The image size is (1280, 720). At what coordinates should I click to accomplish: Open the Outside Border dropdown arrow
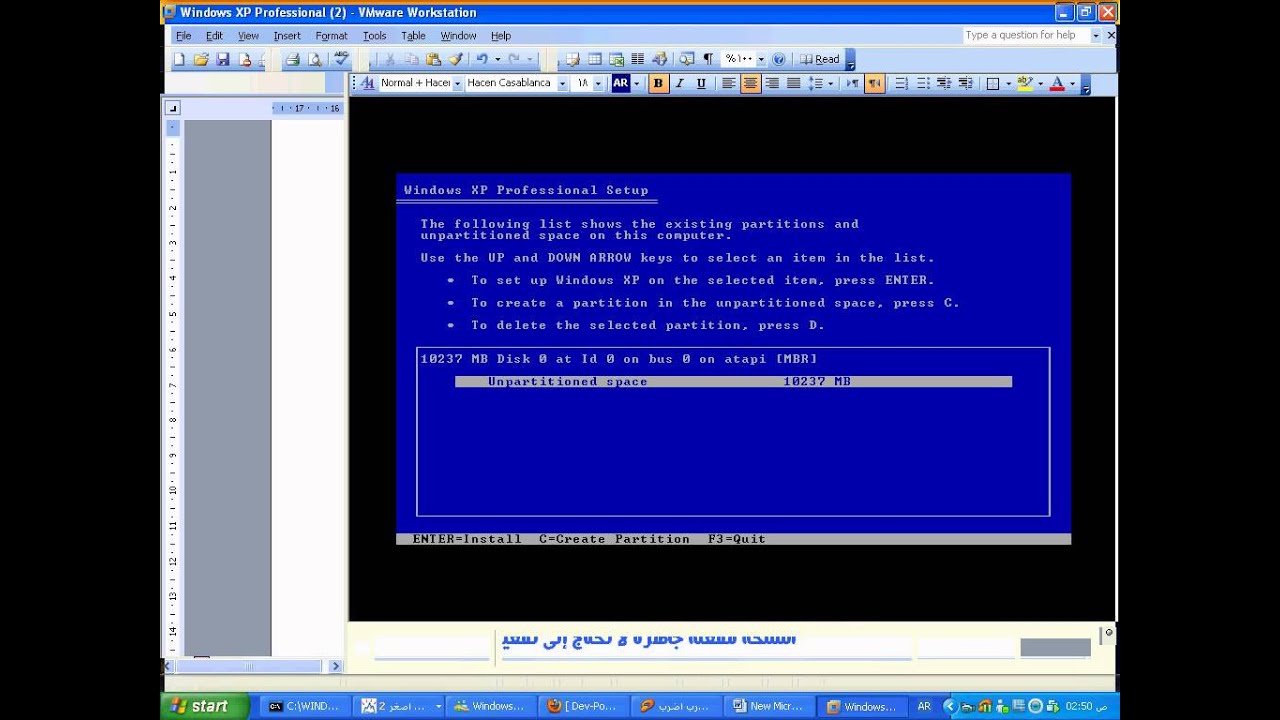[x=1008, y=84]
